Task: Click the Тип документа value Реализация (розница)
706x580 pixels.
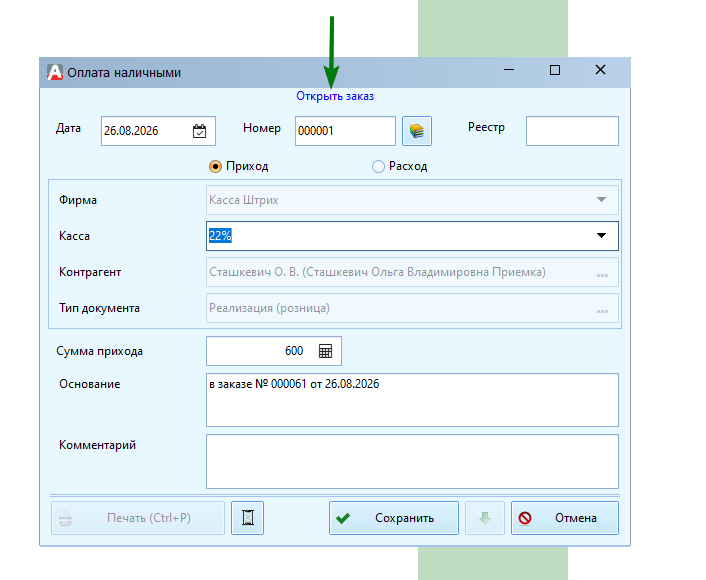Action: pos(269,308)
